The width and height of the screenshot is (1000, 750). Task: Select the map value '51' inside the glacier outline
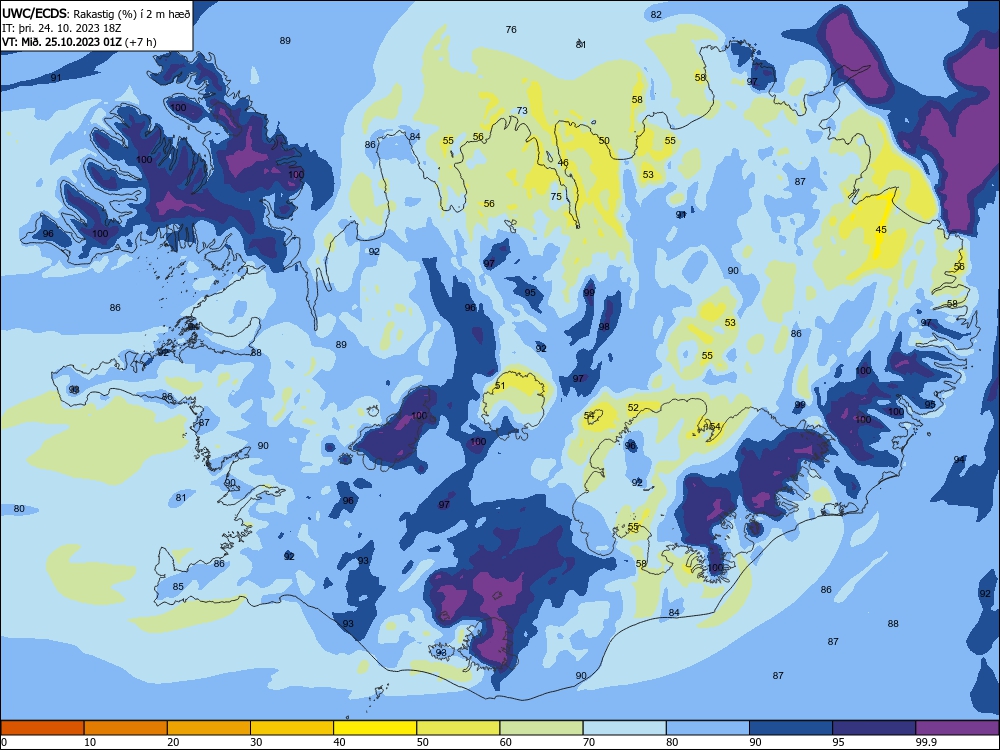pos(500,386)
